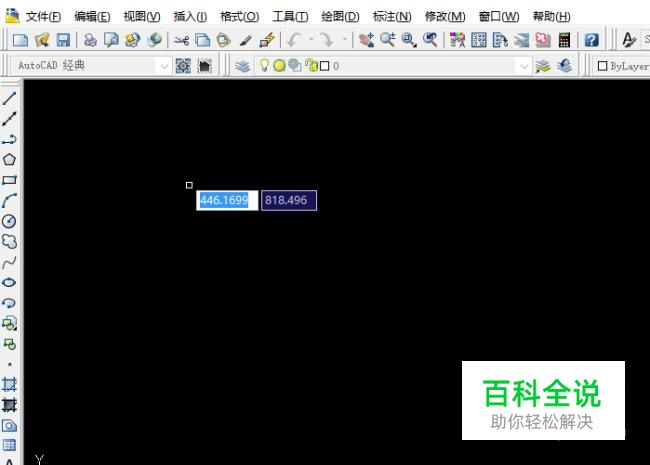
Task: Select the Ellipse tool
Action: (x=9, y=282)
